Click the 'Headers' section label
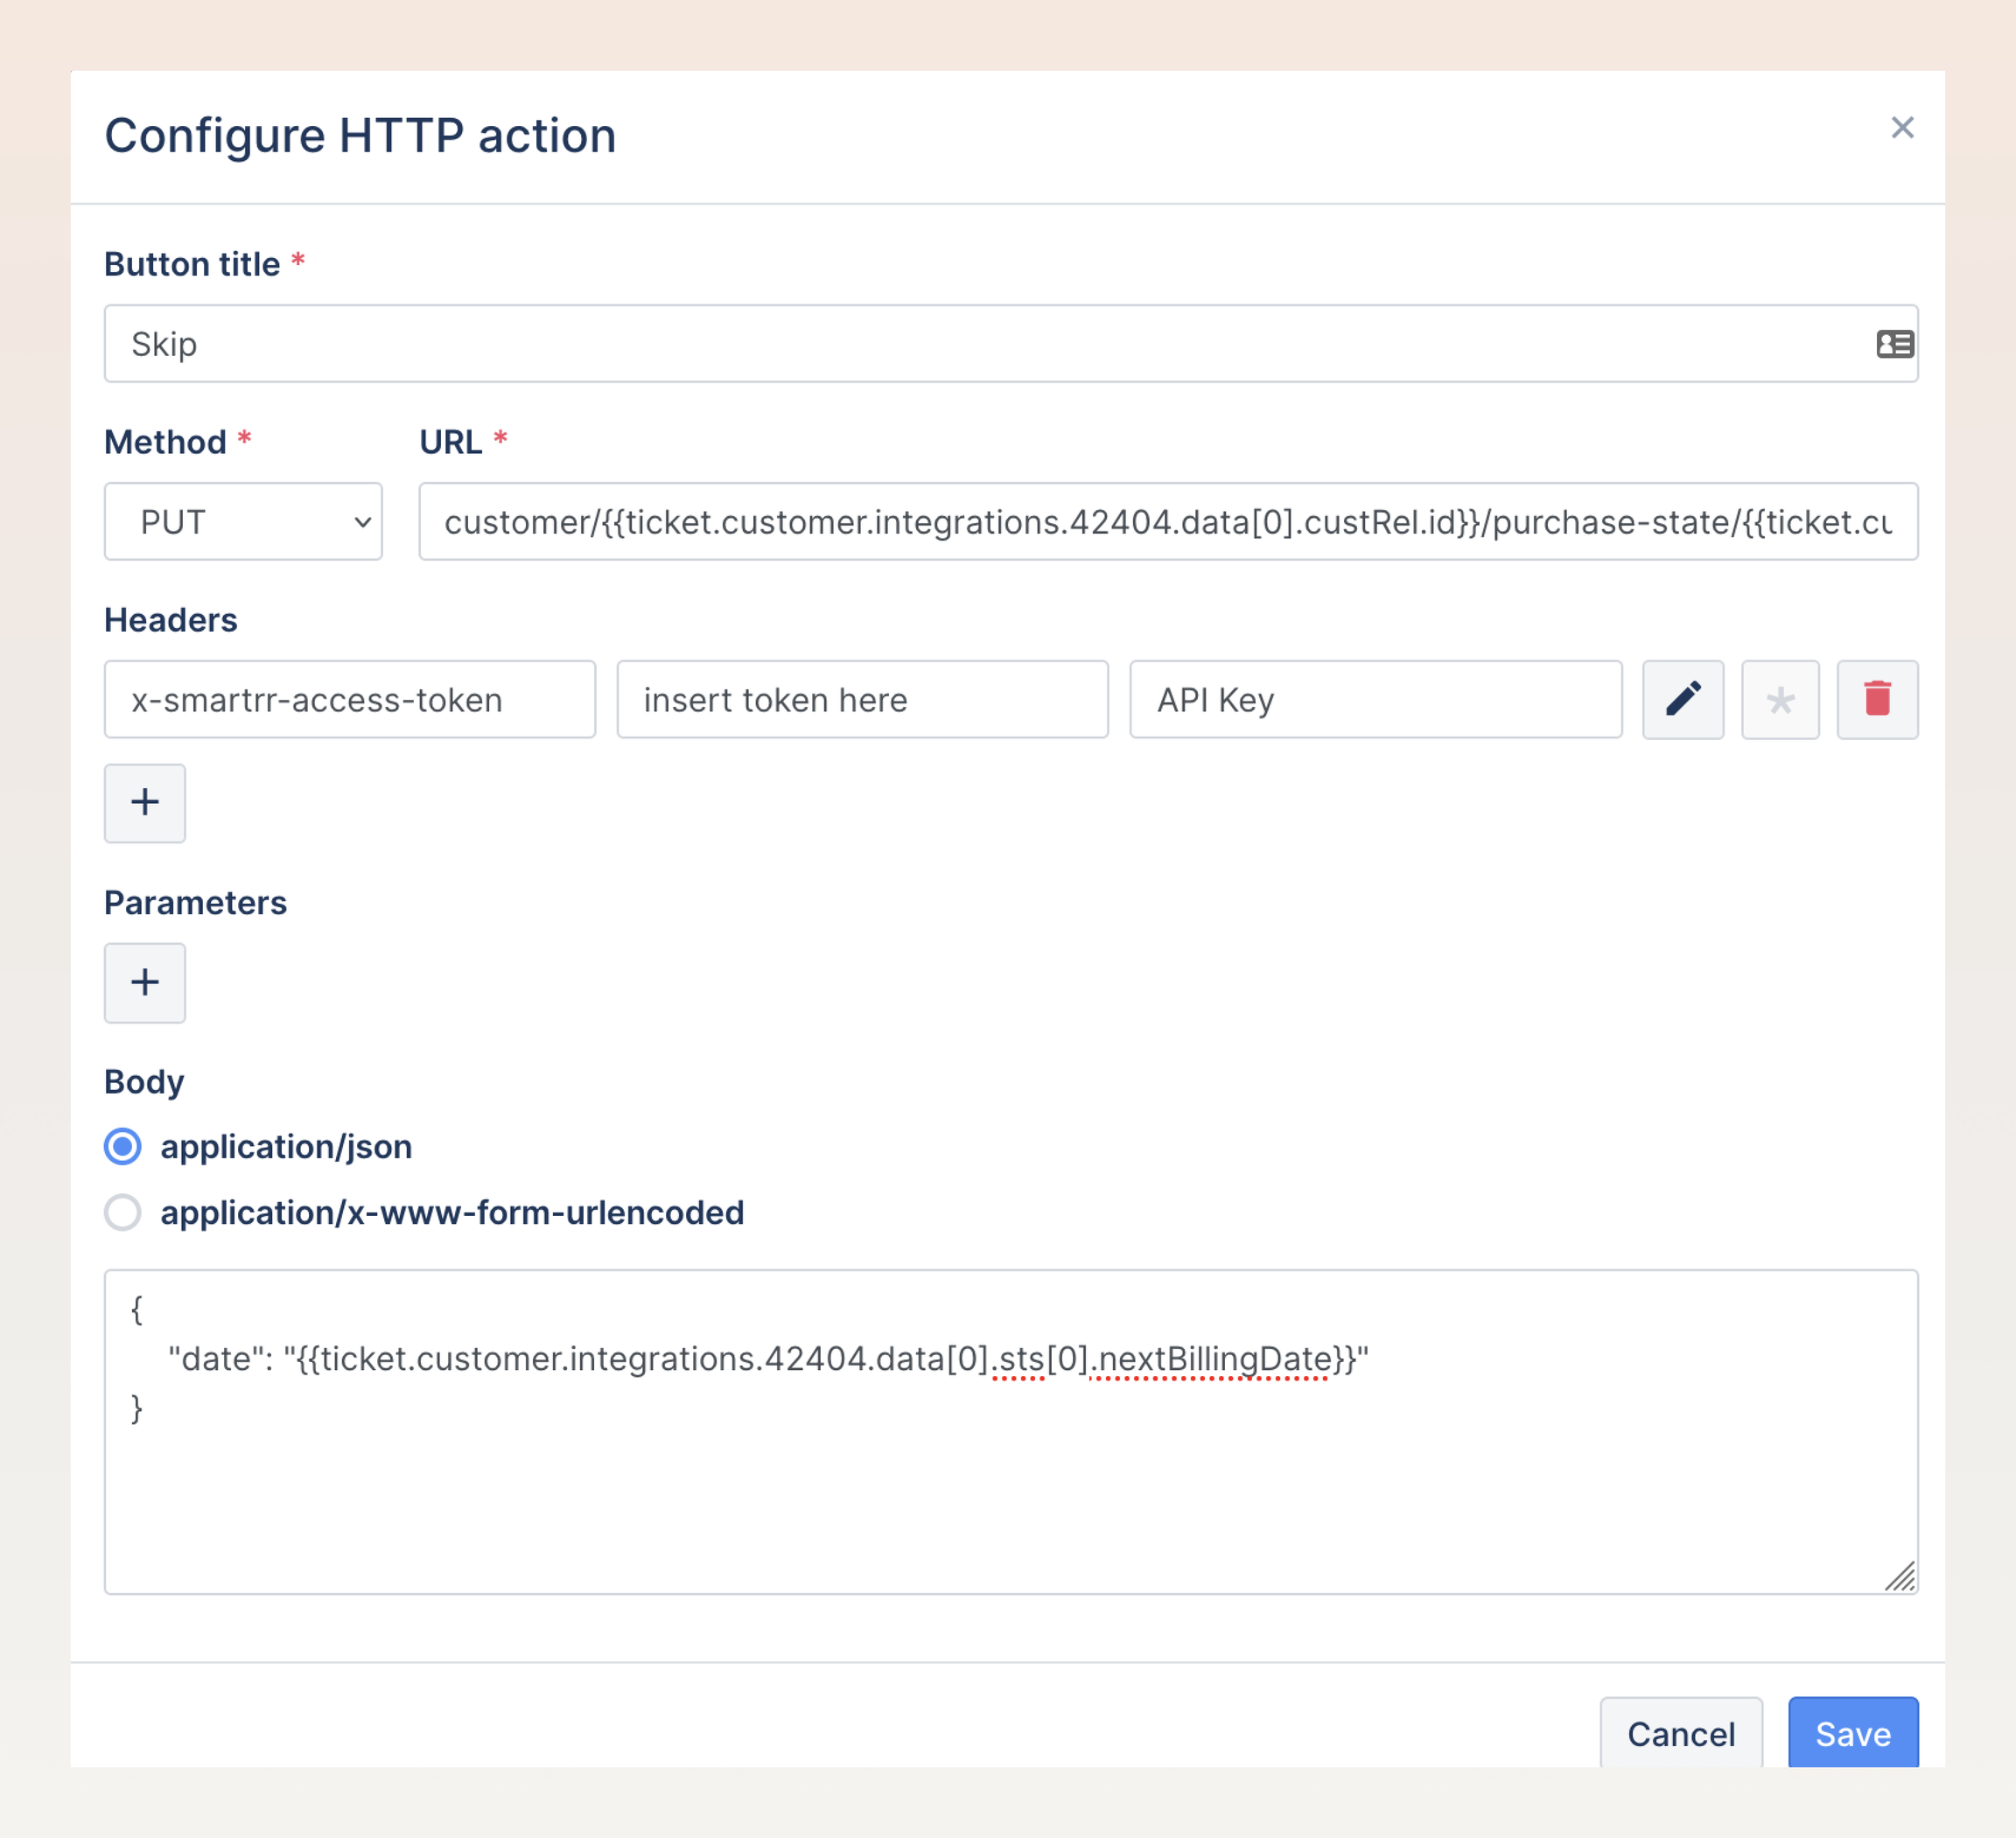This screenshot has height=1838, width=2016. (x=171, y=620)
